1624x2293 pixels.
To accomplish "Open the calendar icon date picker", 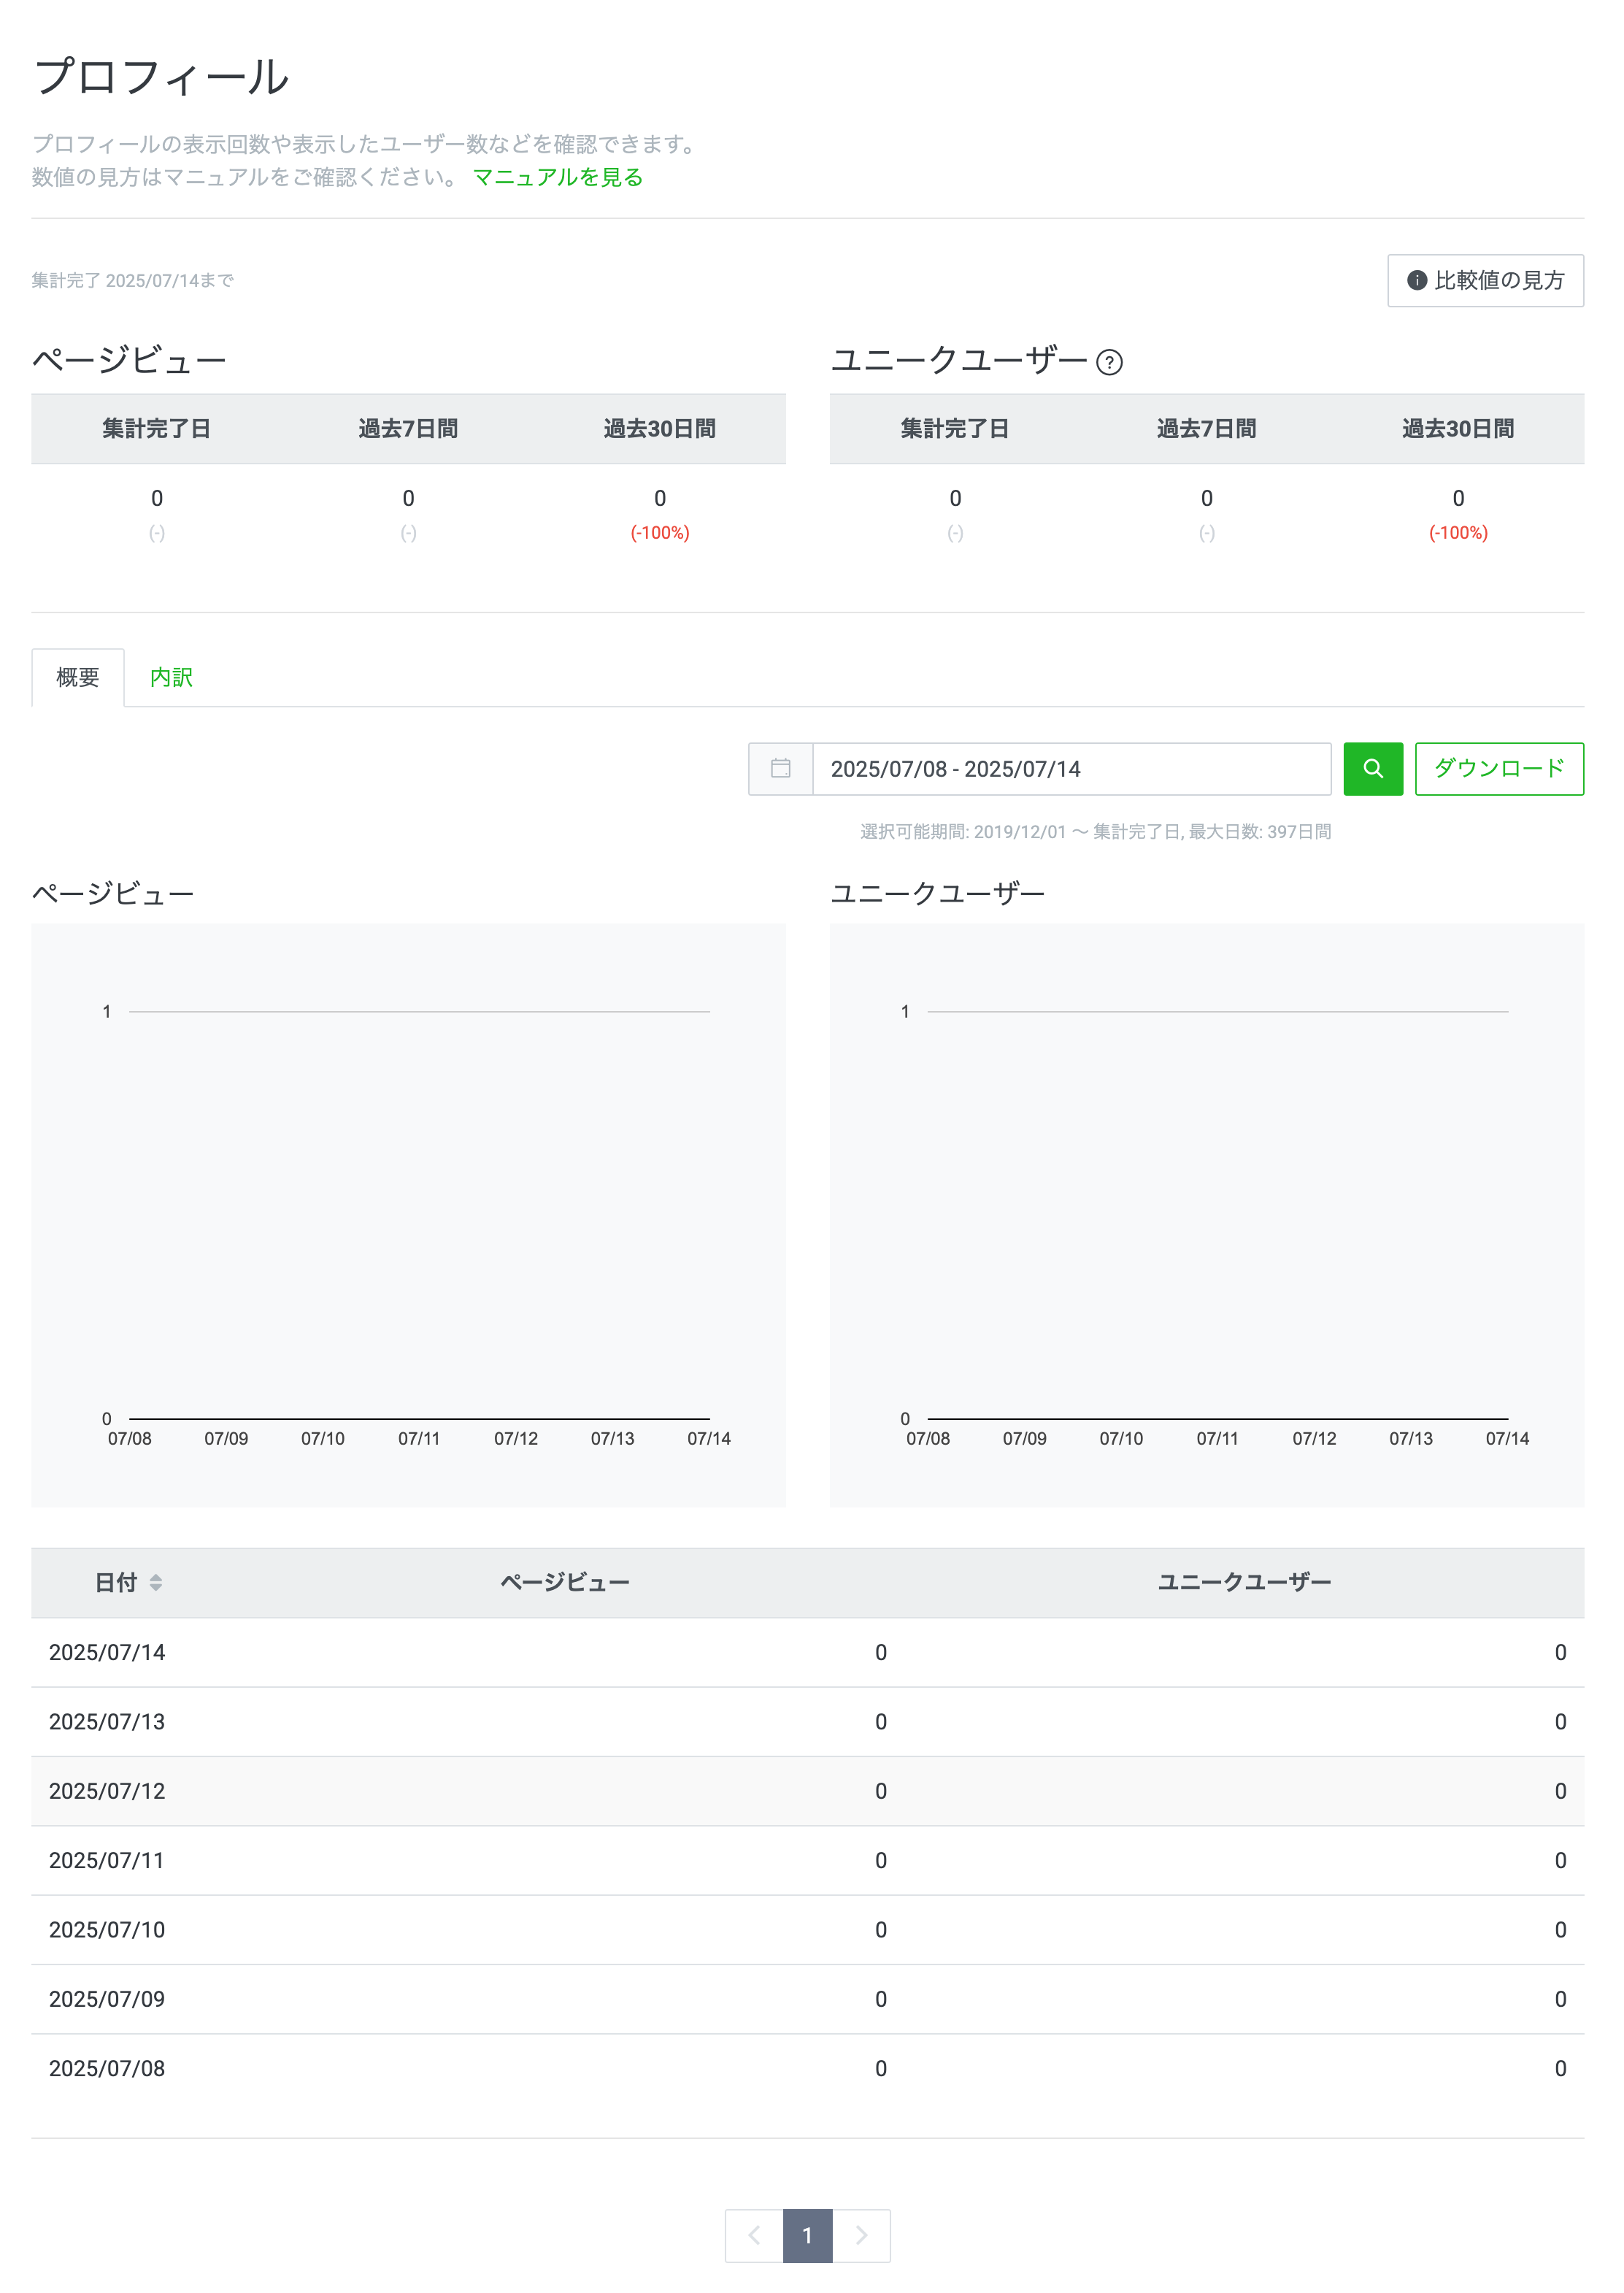I will (x=780, y=768).
